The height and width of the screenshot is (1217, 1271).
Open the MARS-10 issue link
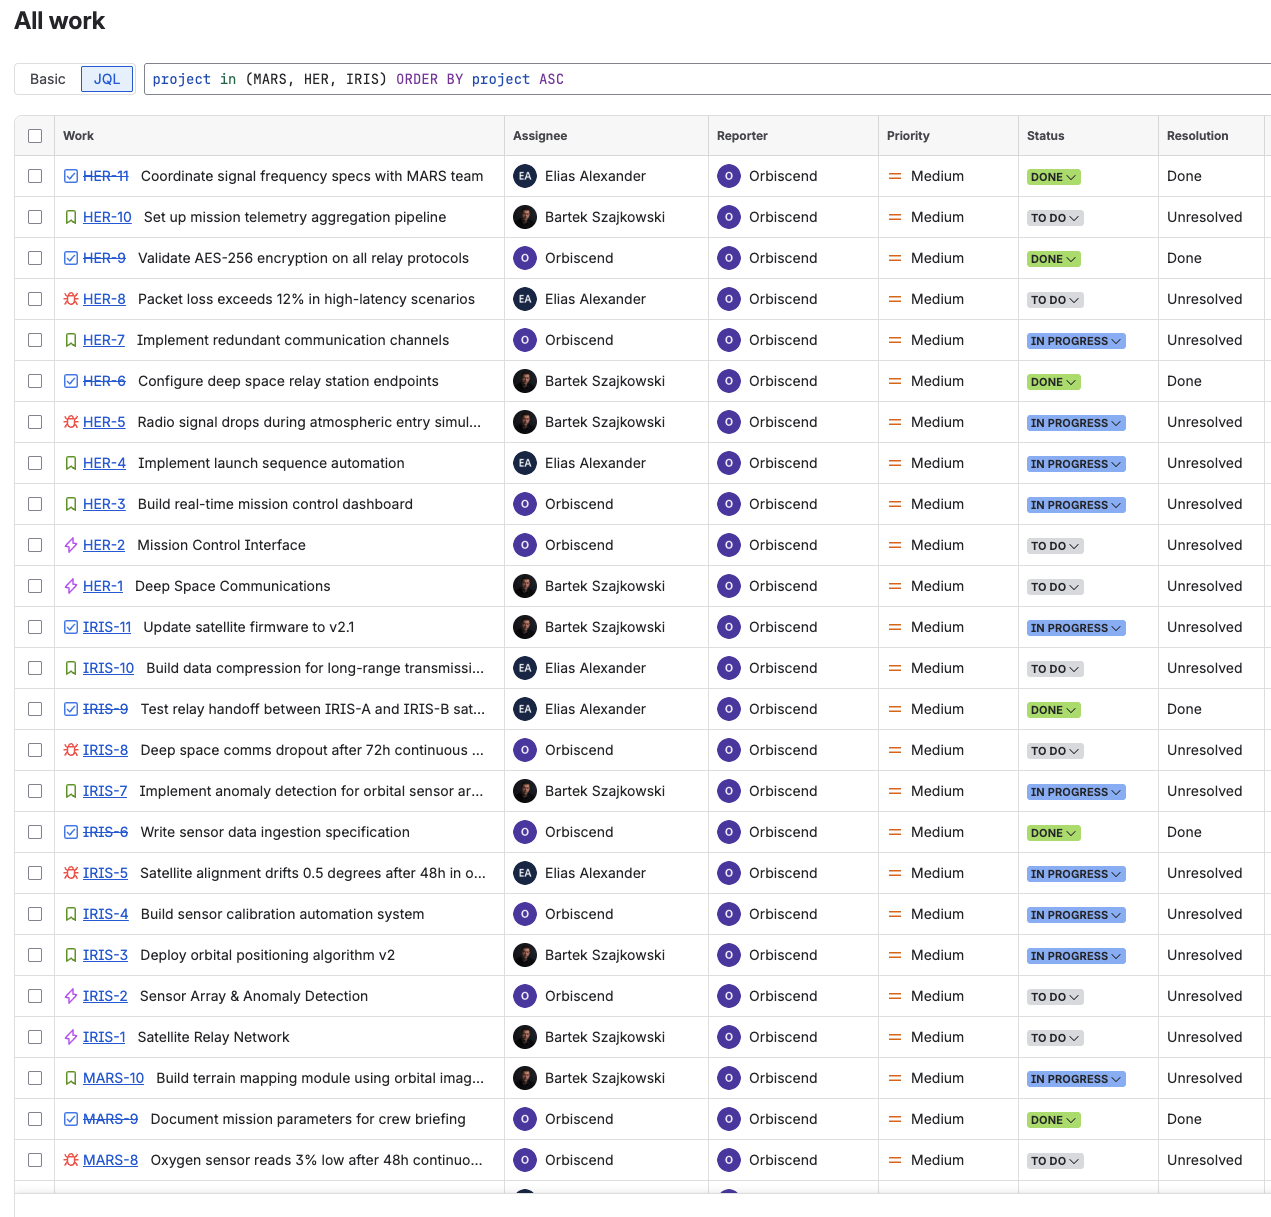[113, 1078]
